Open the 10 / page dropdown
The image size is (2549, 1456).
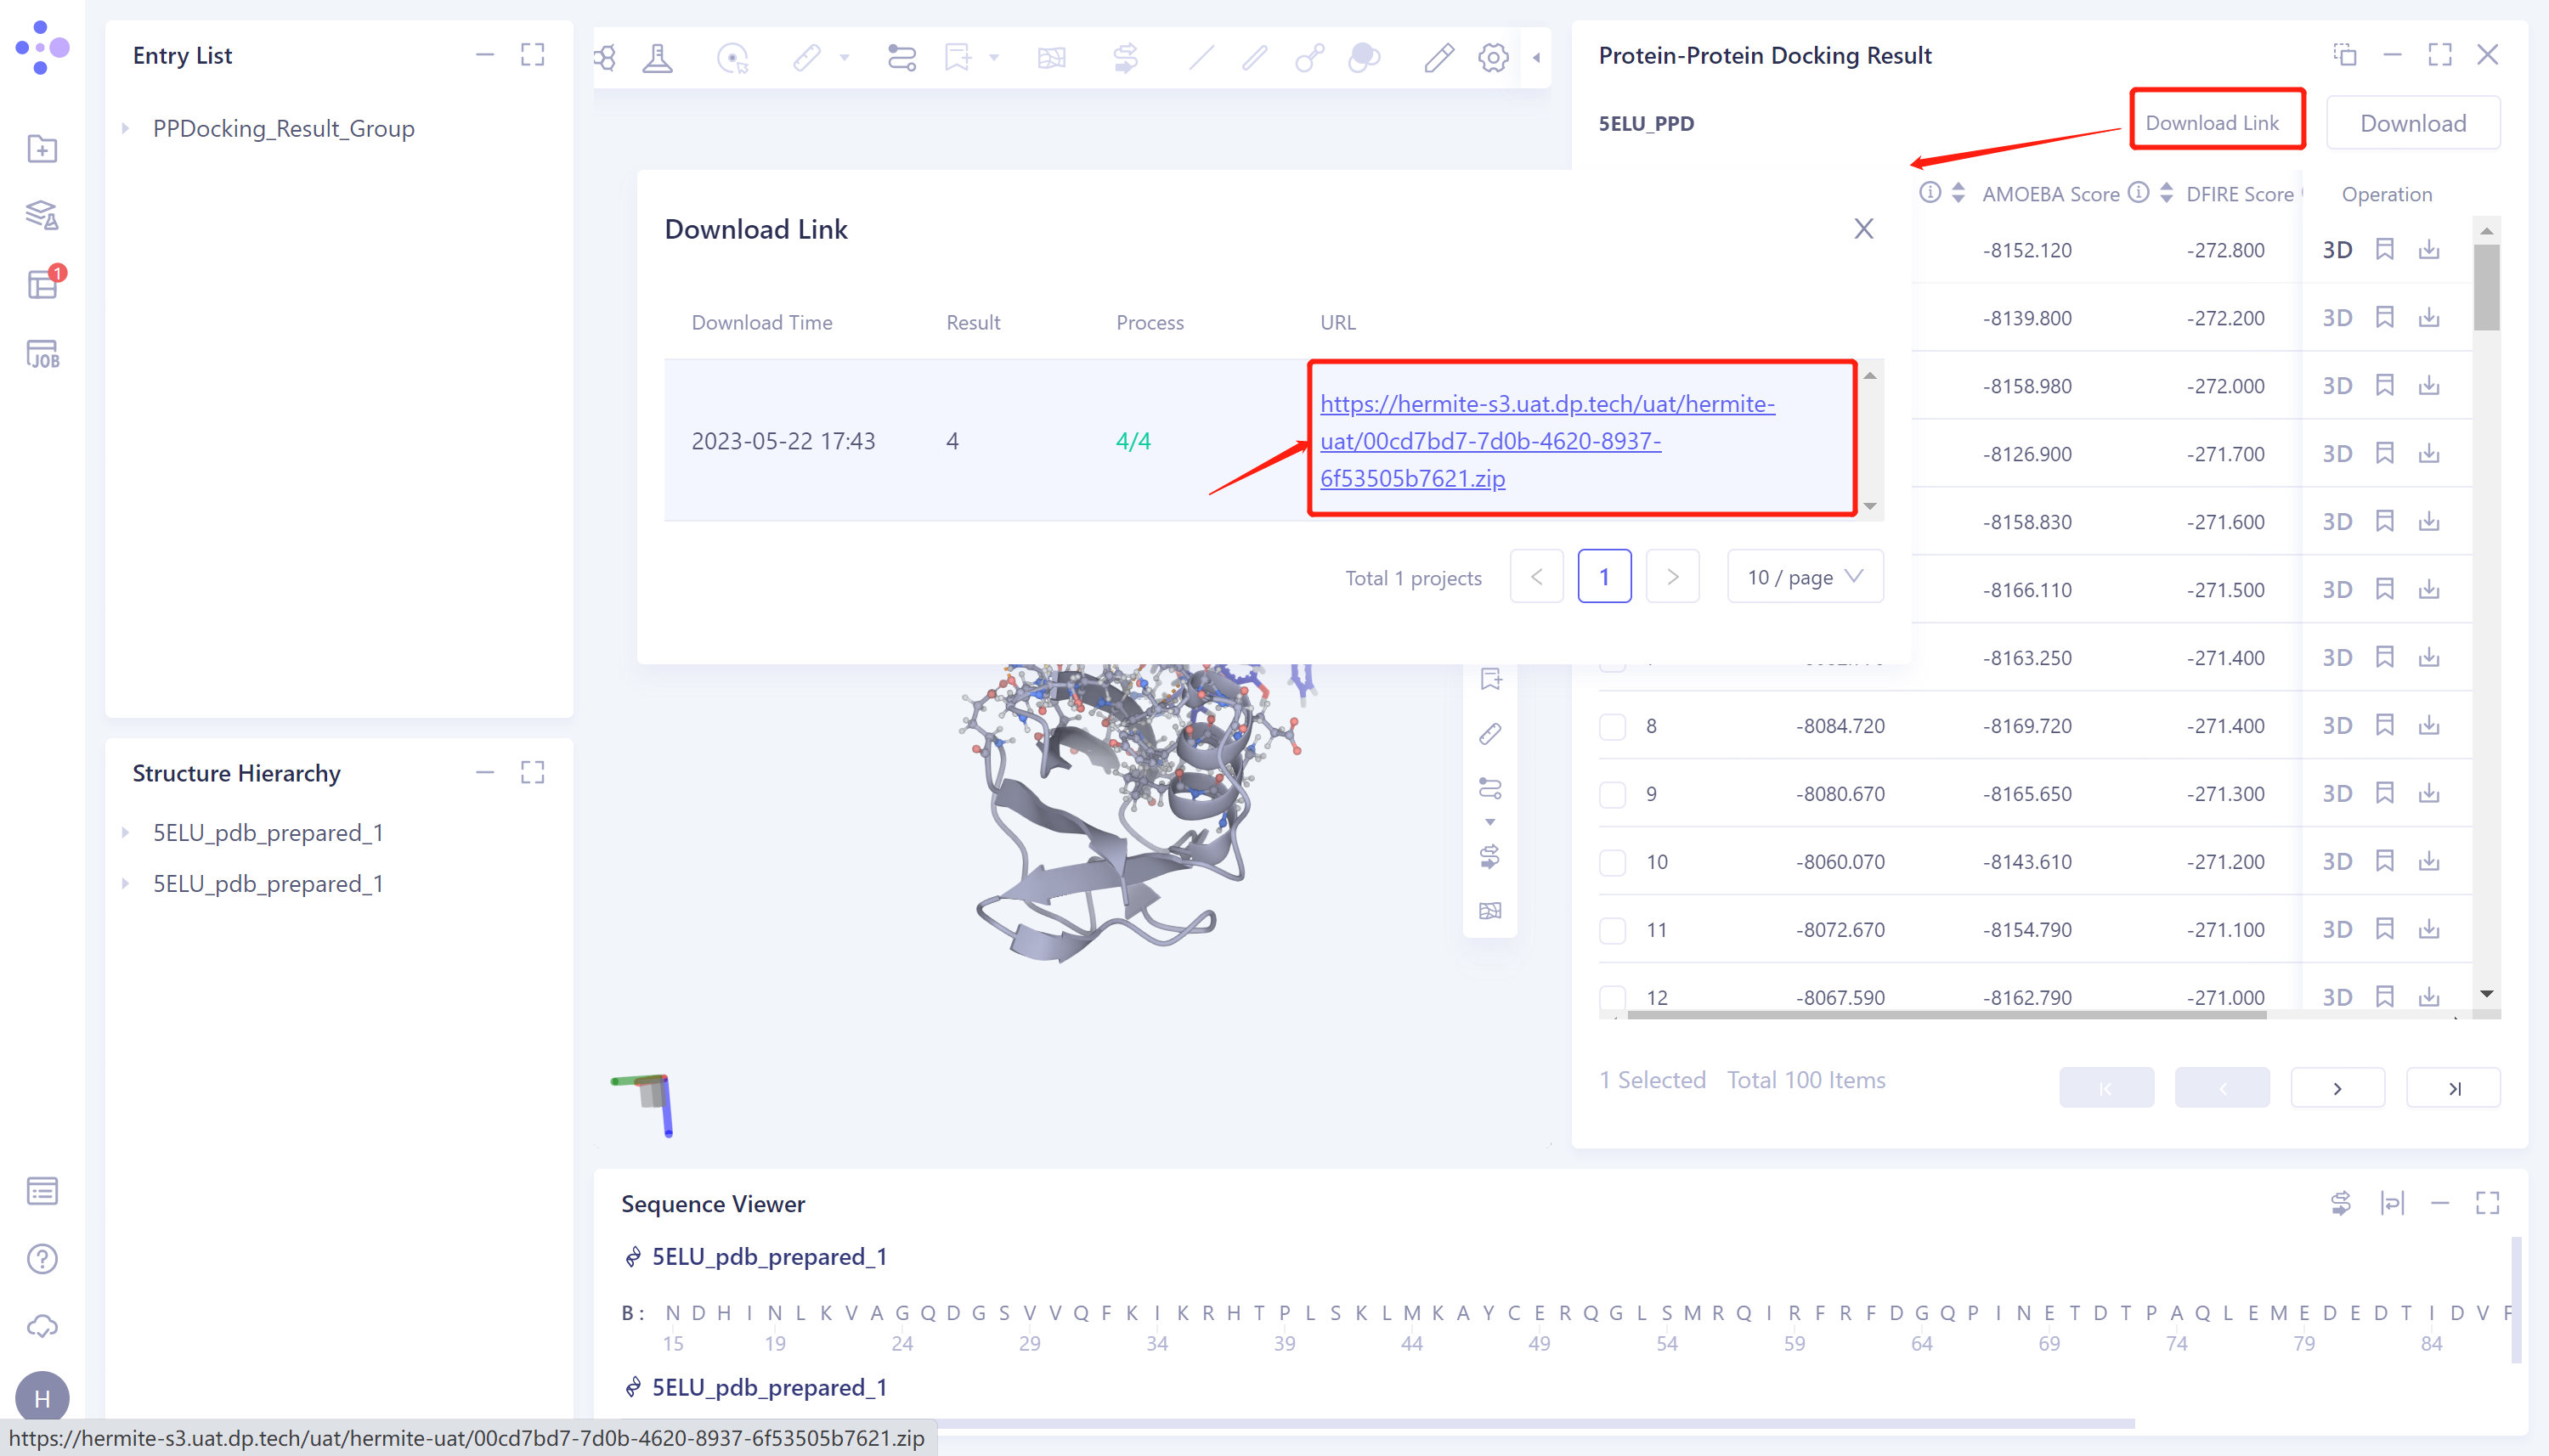pos(1803,576)
